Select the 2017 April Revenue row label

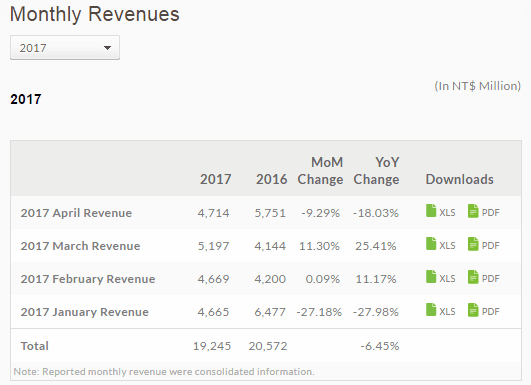pos(76,213)
